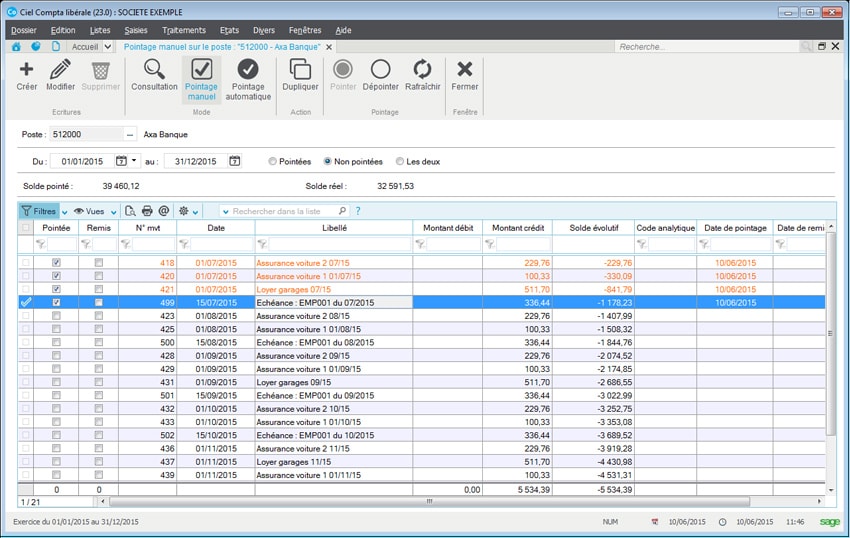Image resolution: width=850 pixels, height=538 pixels.
Task: Select row Loyer garages 09/15
Action: (422, 382)
